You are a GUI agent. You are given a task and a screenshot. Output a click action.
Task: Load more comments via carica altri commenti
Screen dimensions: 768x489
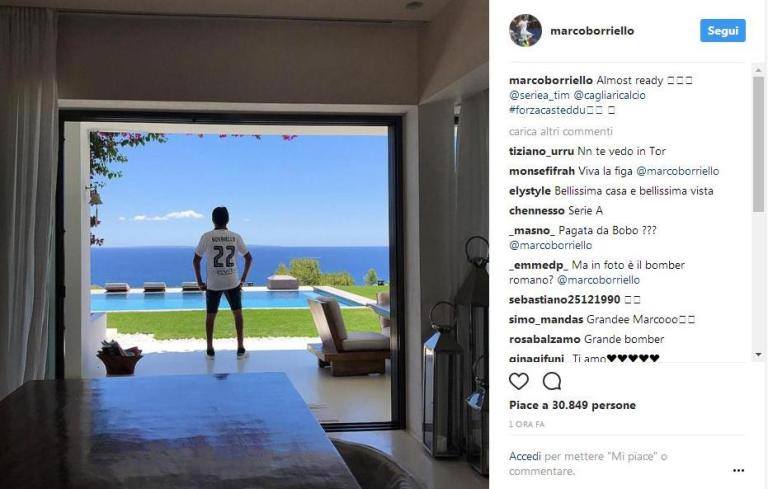[x=560, y=131]
